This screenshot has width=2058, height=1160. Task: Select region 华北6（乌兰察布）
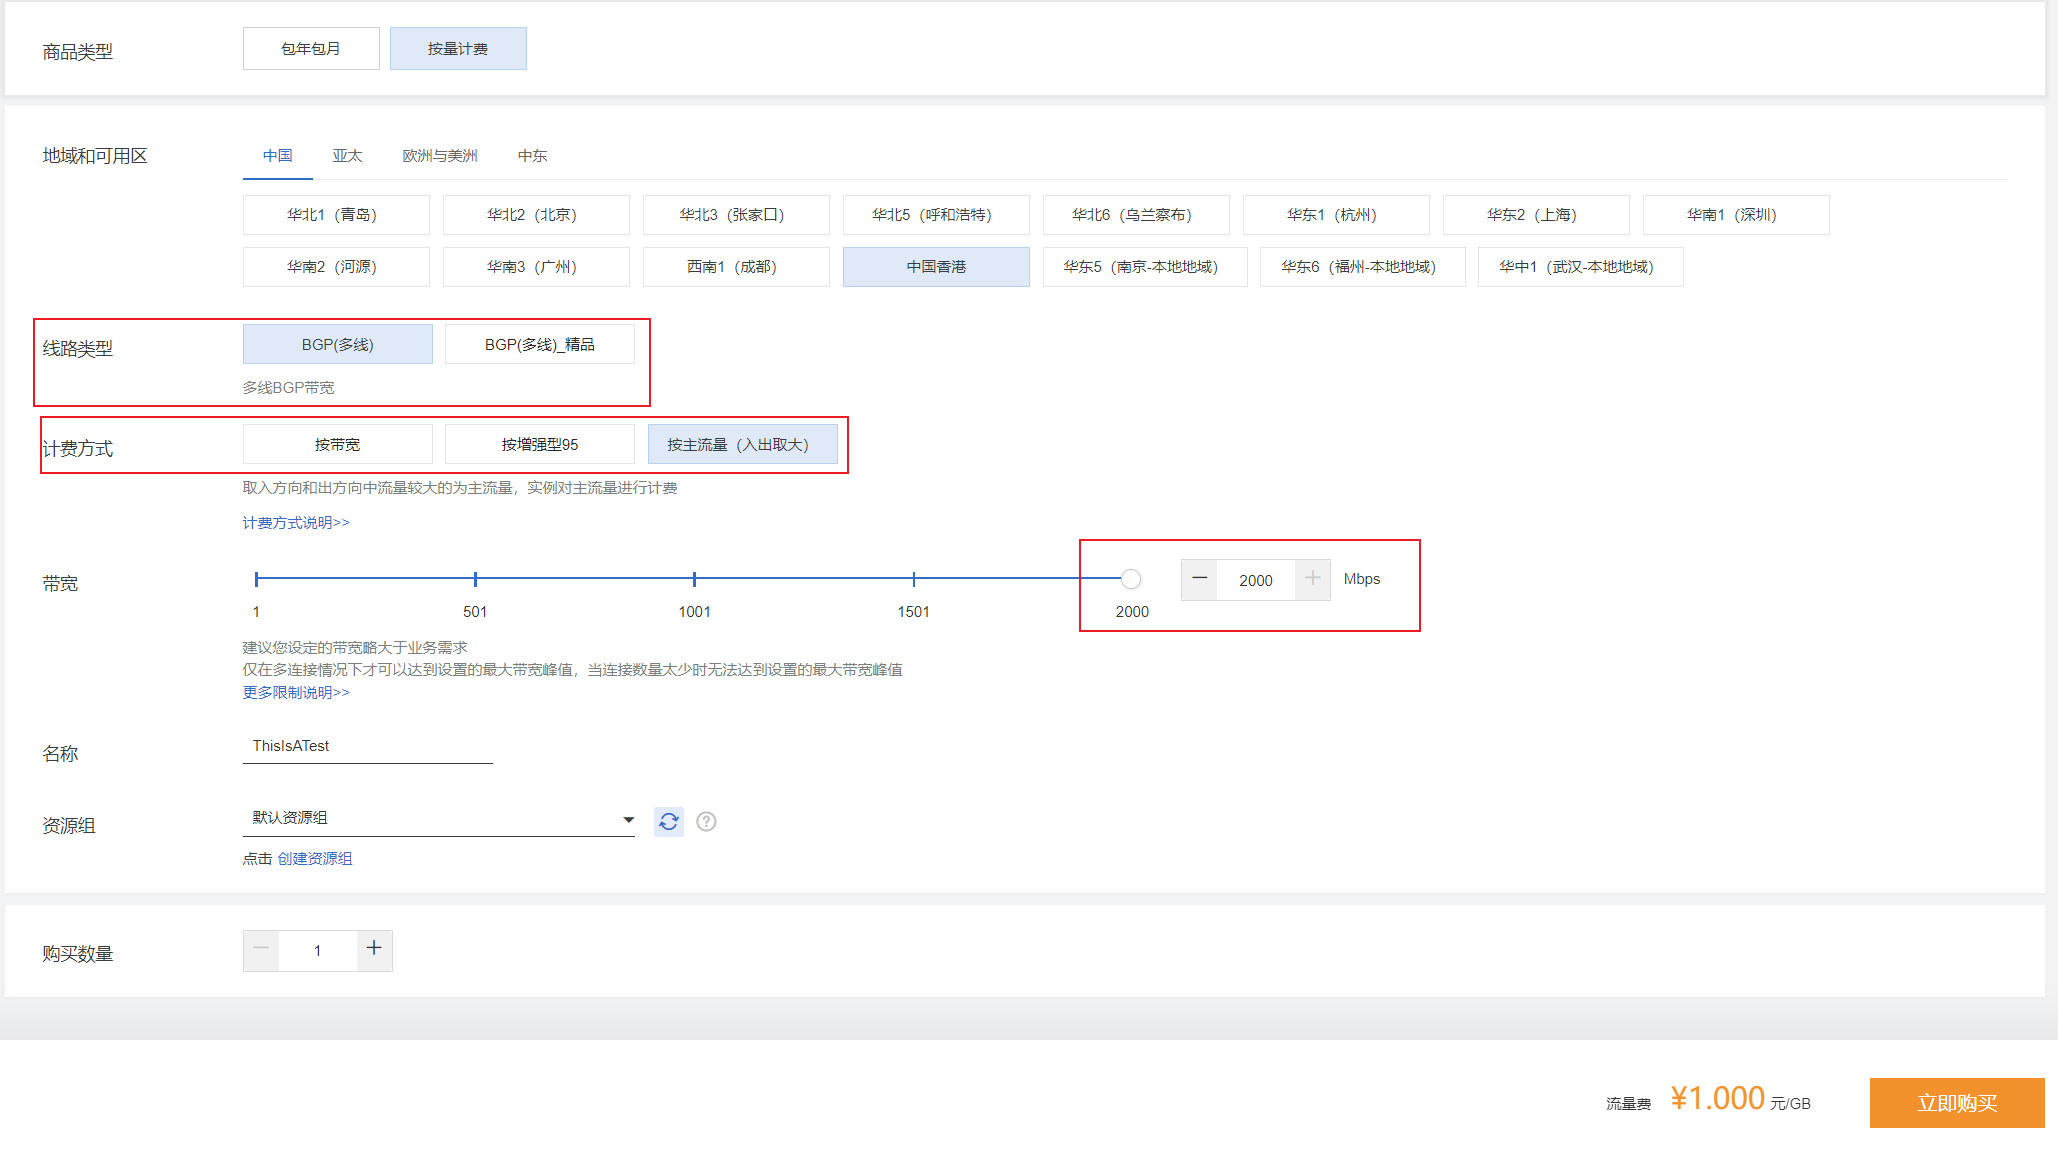coord(1136,215)
